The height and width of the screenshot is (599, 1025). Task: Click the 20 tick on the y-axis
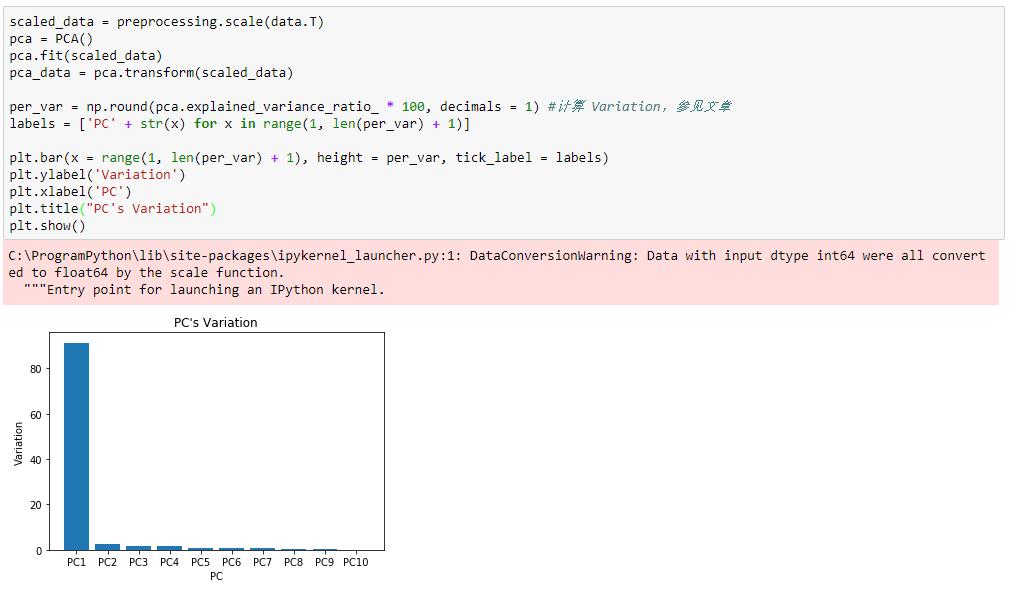coord(35,505)
